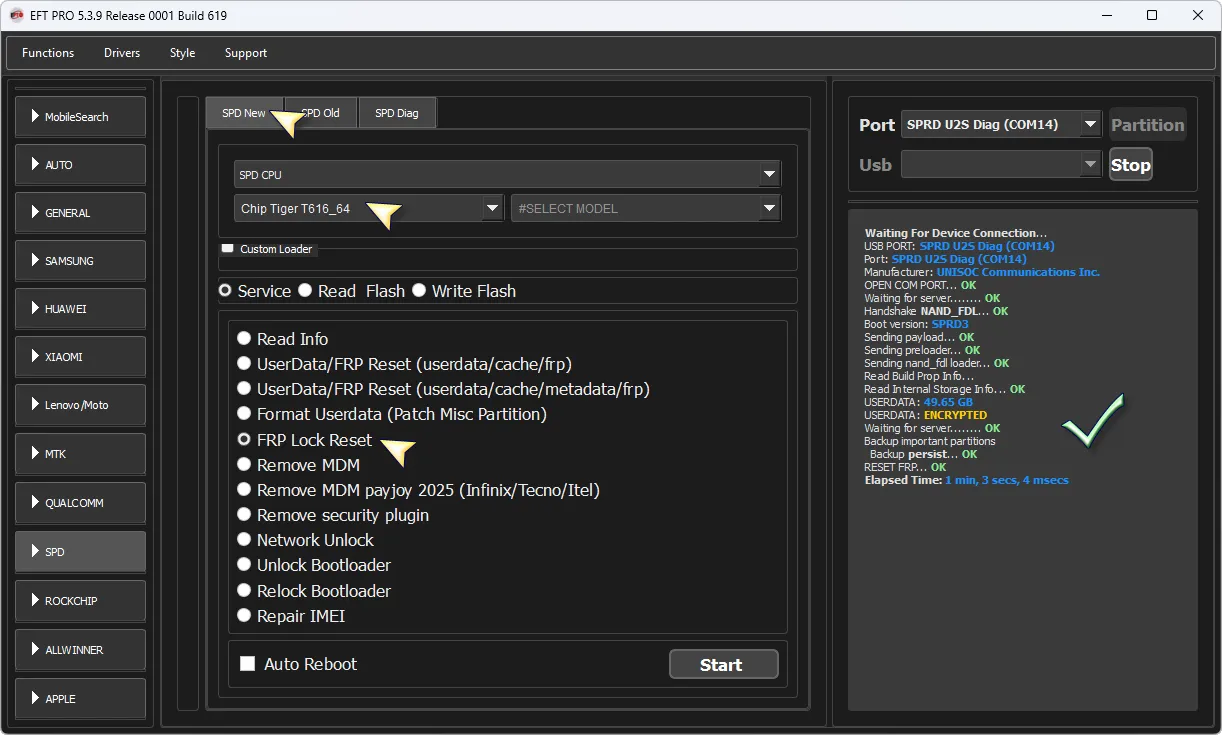Enable the Auto Reboot checkbox
1222x735 pixels.
point(248,664)
